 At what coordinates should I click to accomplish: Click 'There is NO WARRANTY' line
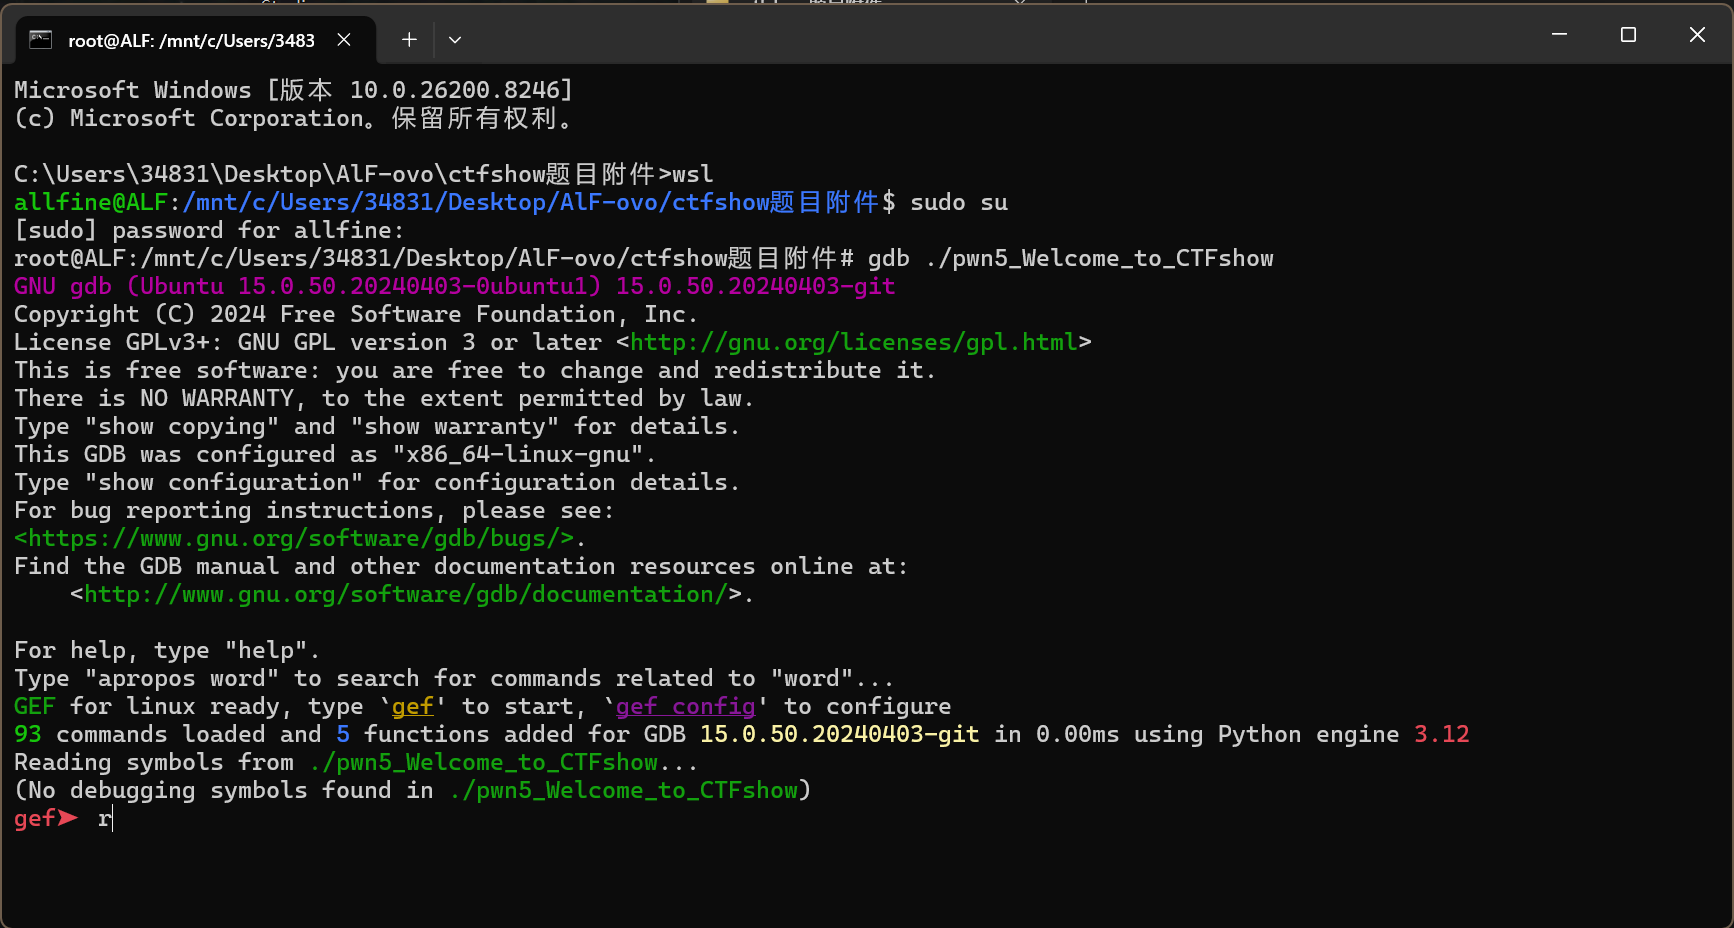tap(384, 398)
